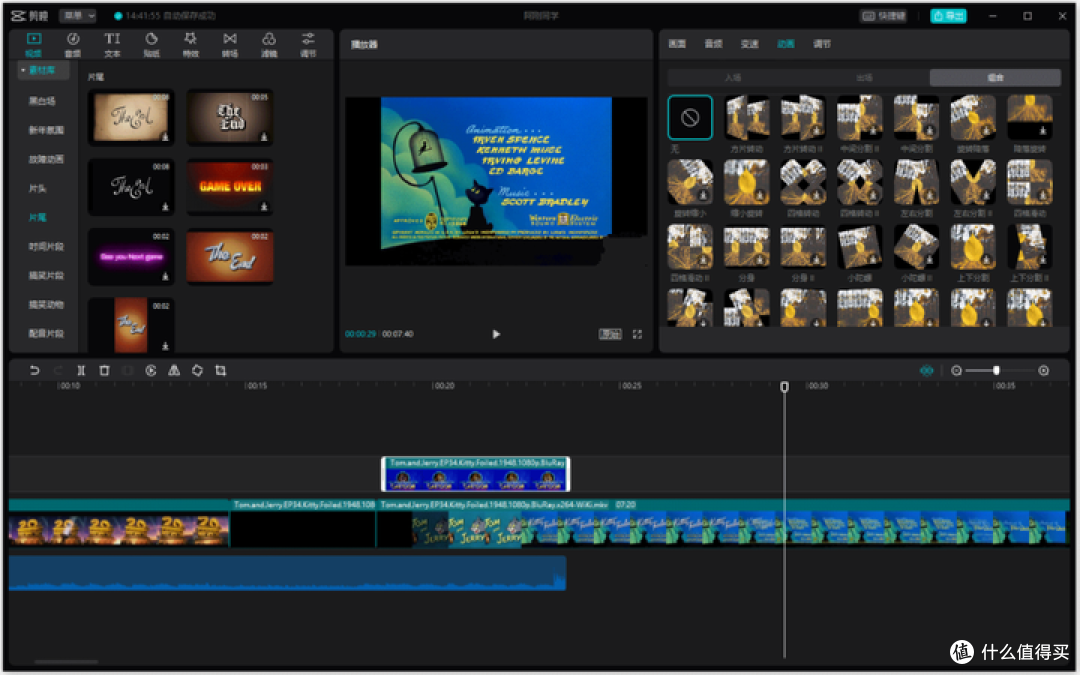This screenshot has height=675, width=1080.
Task: Click the undo arrow in timeline toolbar
Action: 34,371
